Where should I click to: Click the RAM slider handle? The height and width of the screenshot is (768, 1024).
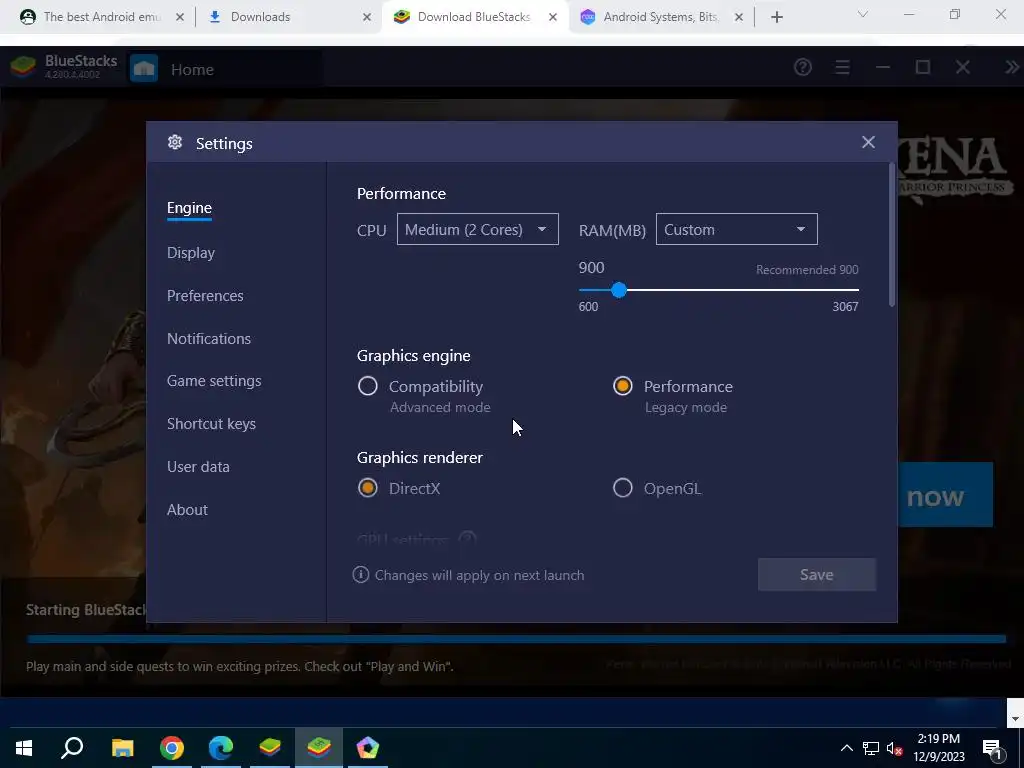coord(619,290)
